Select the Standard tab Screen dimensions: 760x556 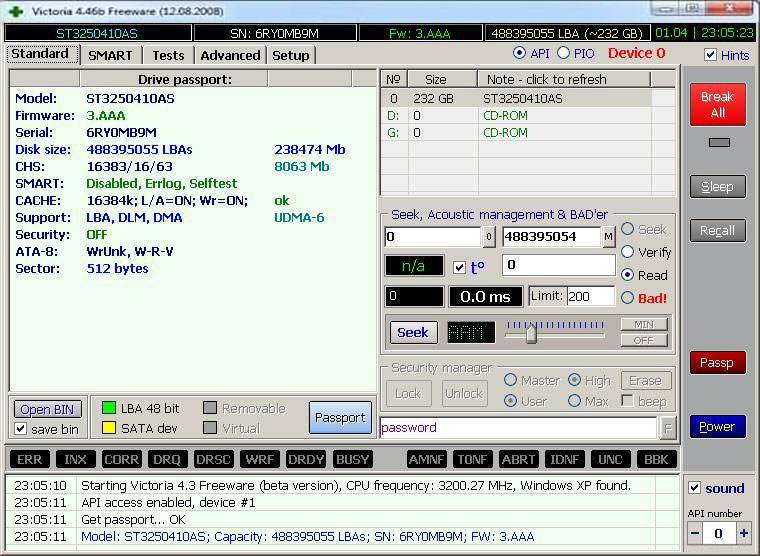pyautogui.click(x=41, y=54)
